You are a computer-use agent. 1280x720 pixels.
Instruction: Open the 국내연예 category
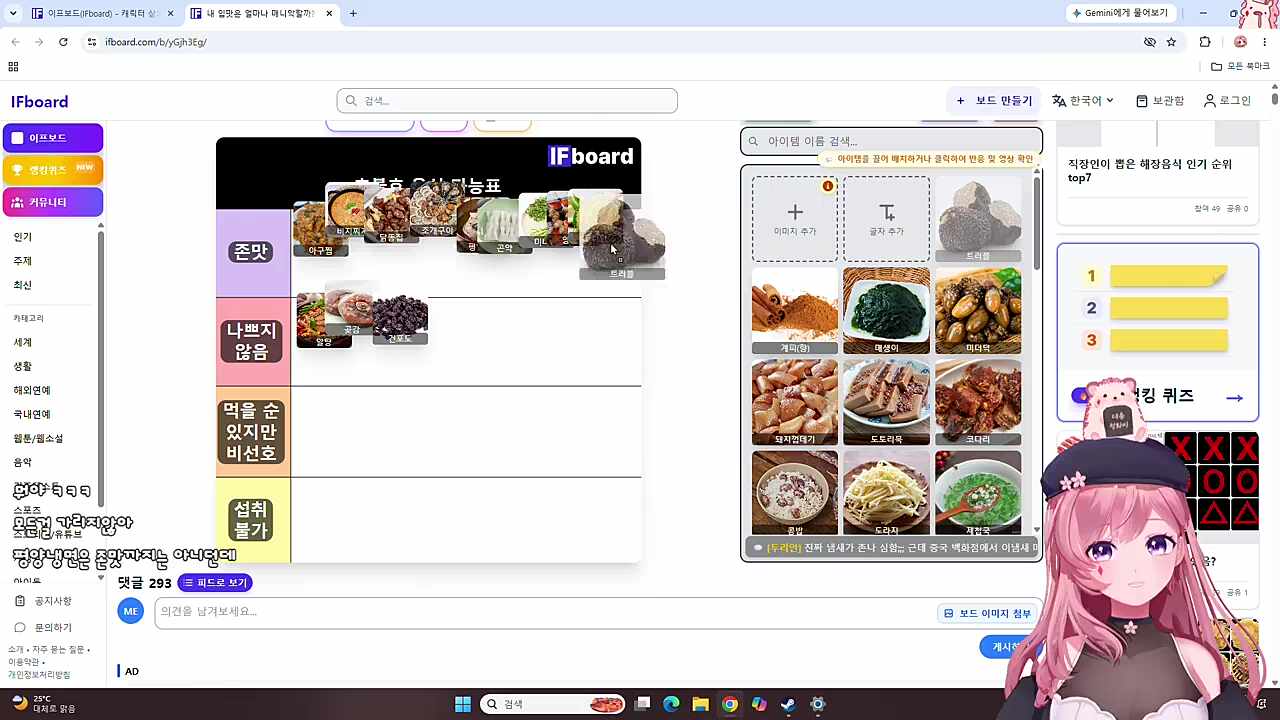point(32,414)
